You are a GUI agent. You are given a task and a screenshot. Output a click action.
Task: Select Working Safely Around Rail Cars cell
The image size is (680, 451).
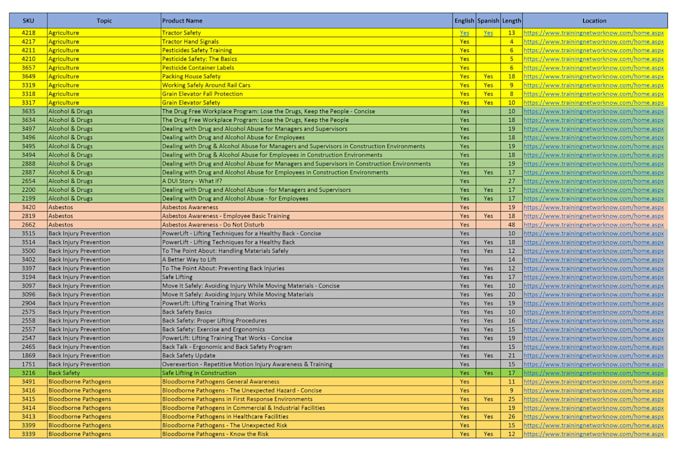pos(307,85)
